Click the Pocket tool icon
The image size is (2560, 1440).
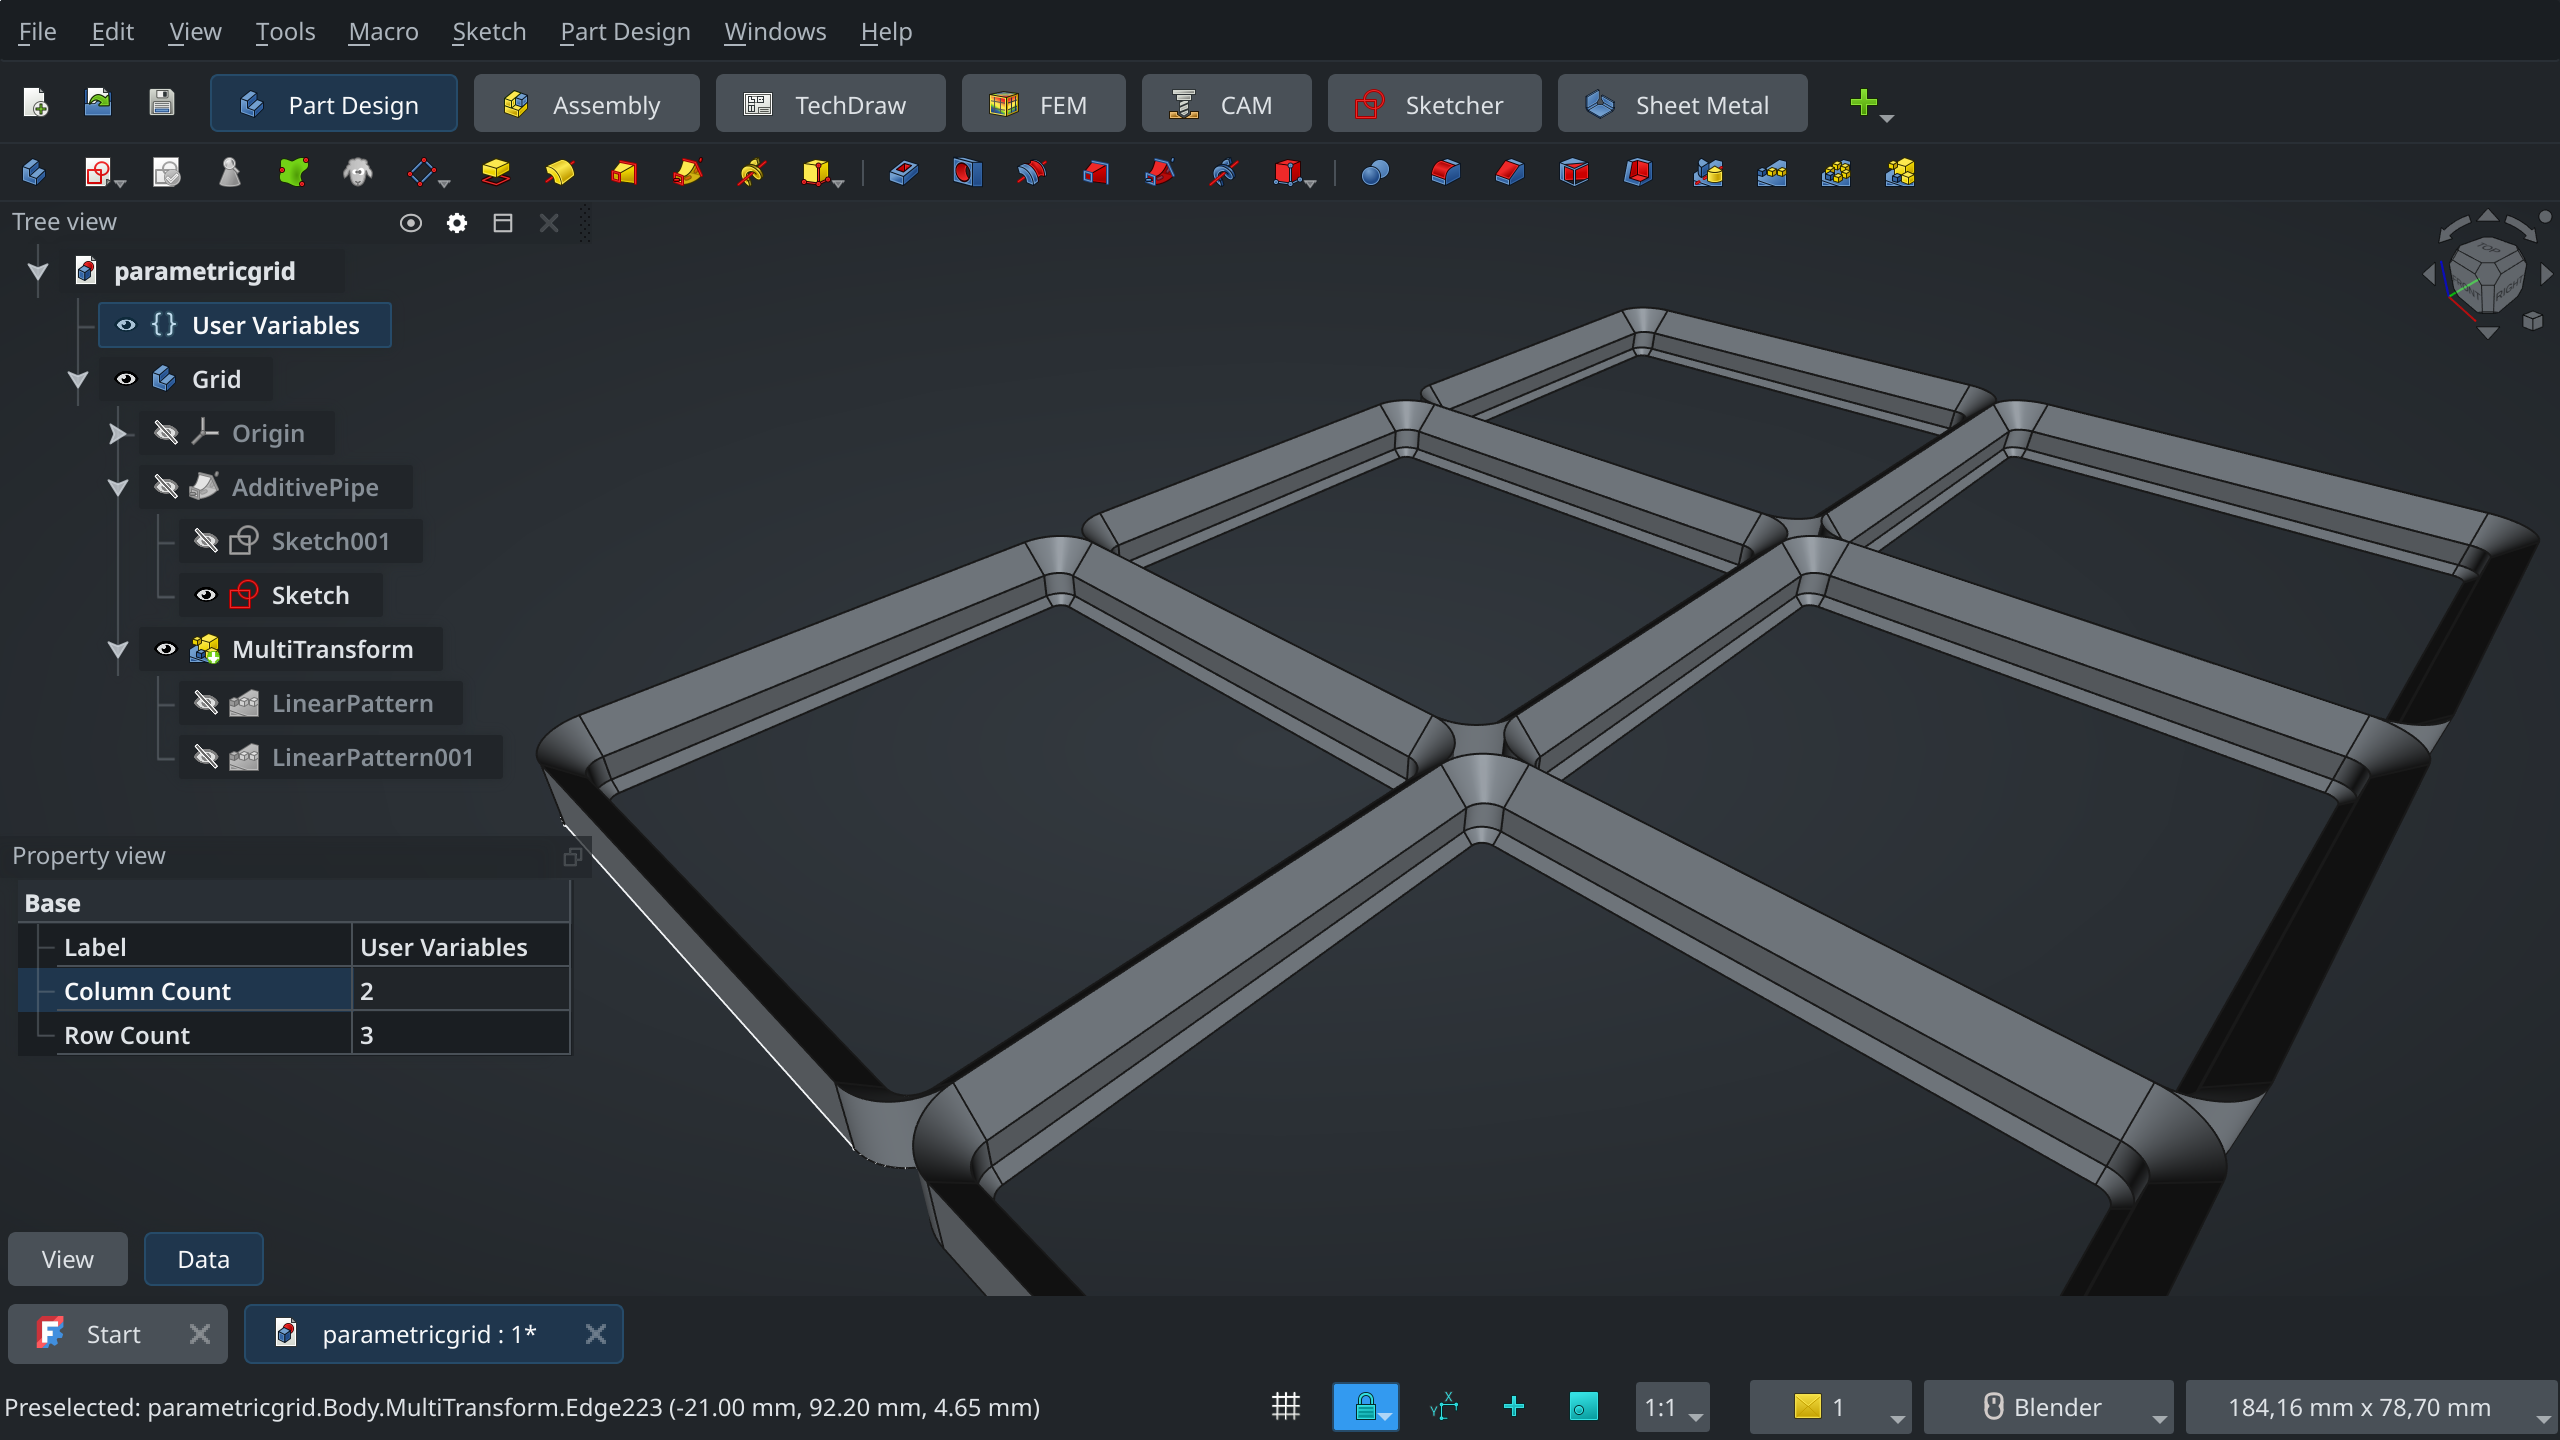903,173
